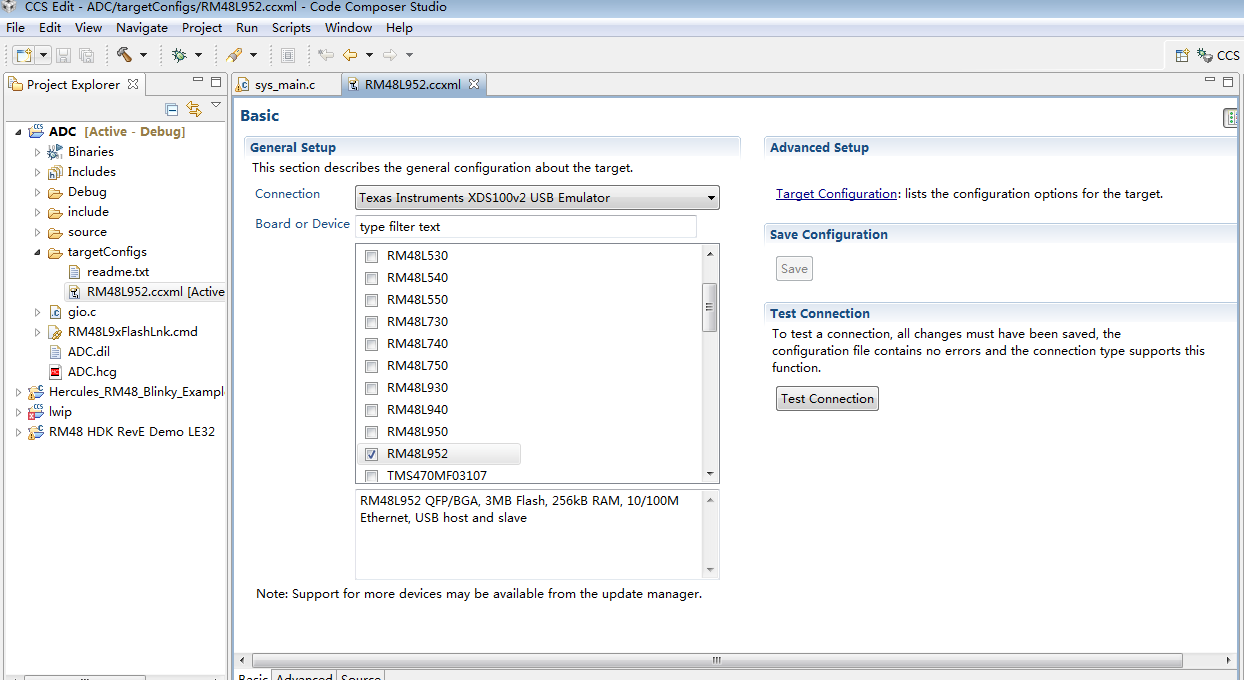Open the Scripts menu

click(x=291, y=27)
